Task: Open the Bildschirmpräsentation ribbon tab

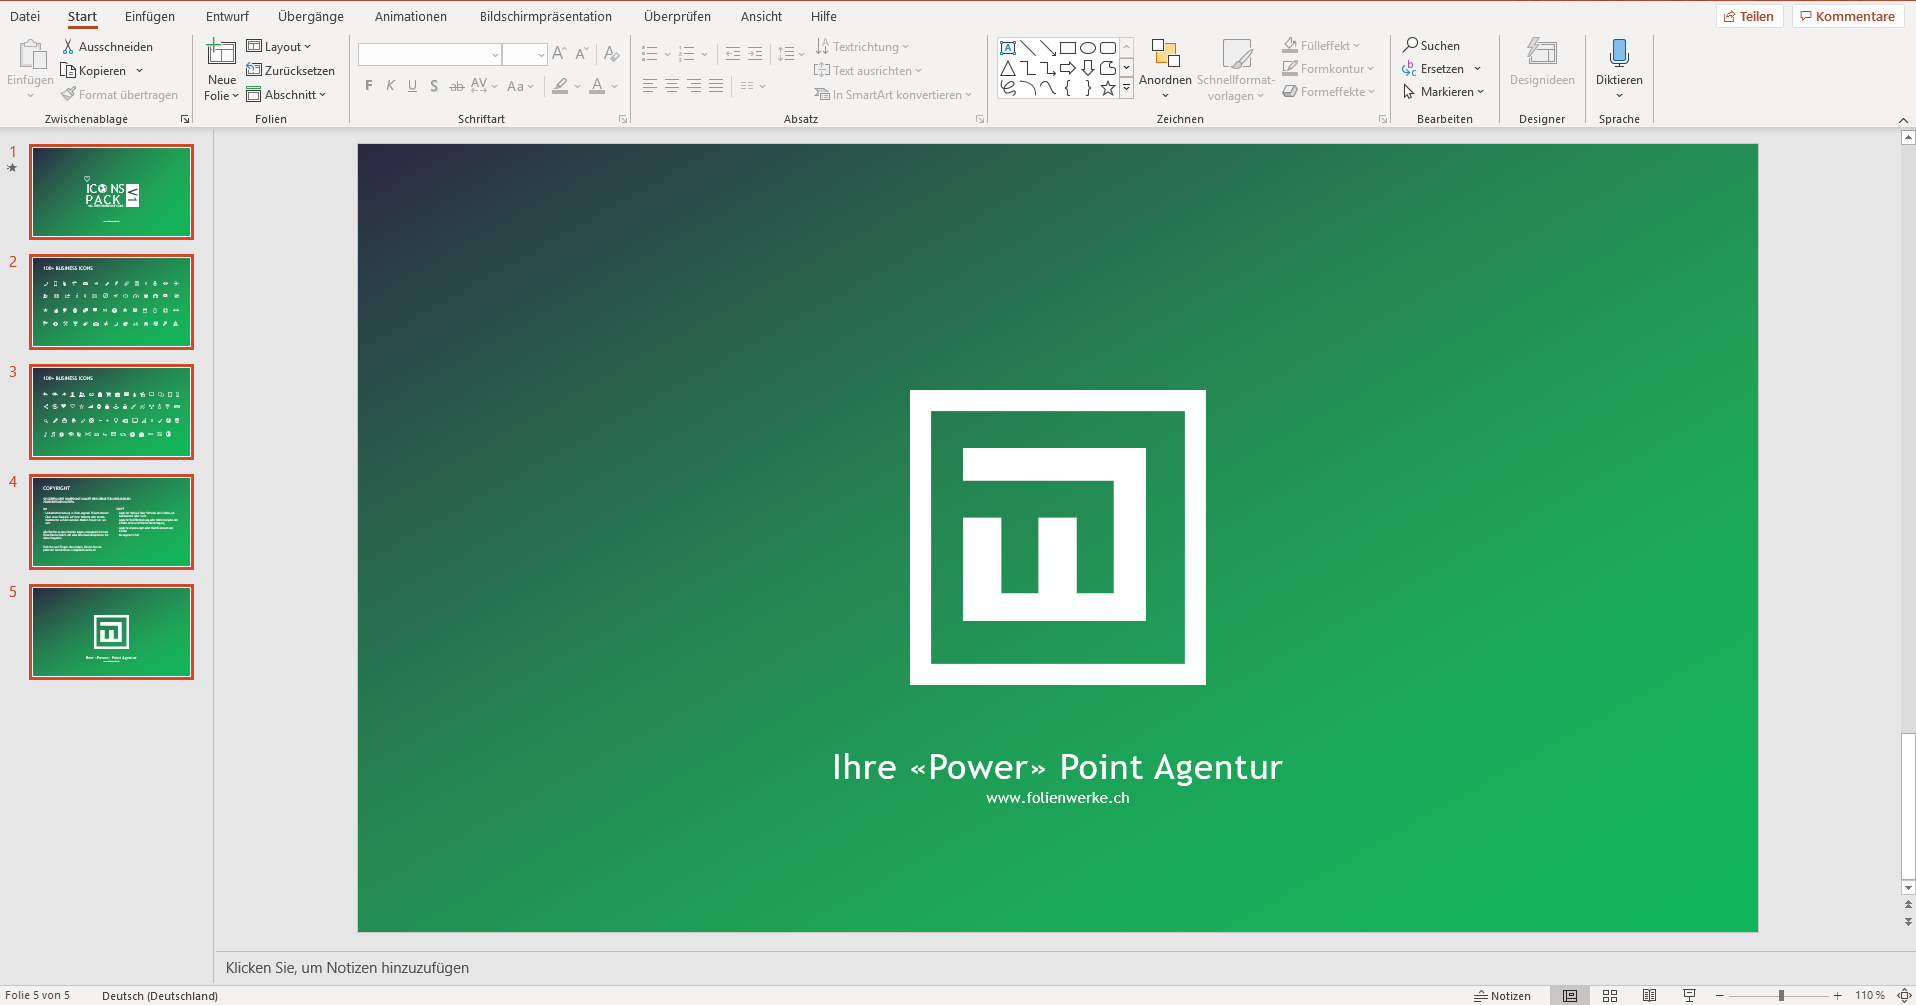Action: pyautogui.click(x=546, y=16)
